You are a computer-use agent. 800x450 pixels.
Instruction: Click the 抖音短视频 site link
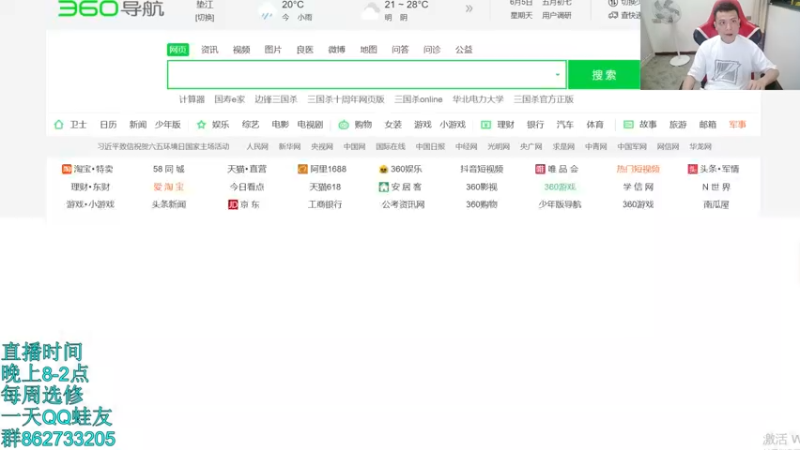tap(482, 169)
